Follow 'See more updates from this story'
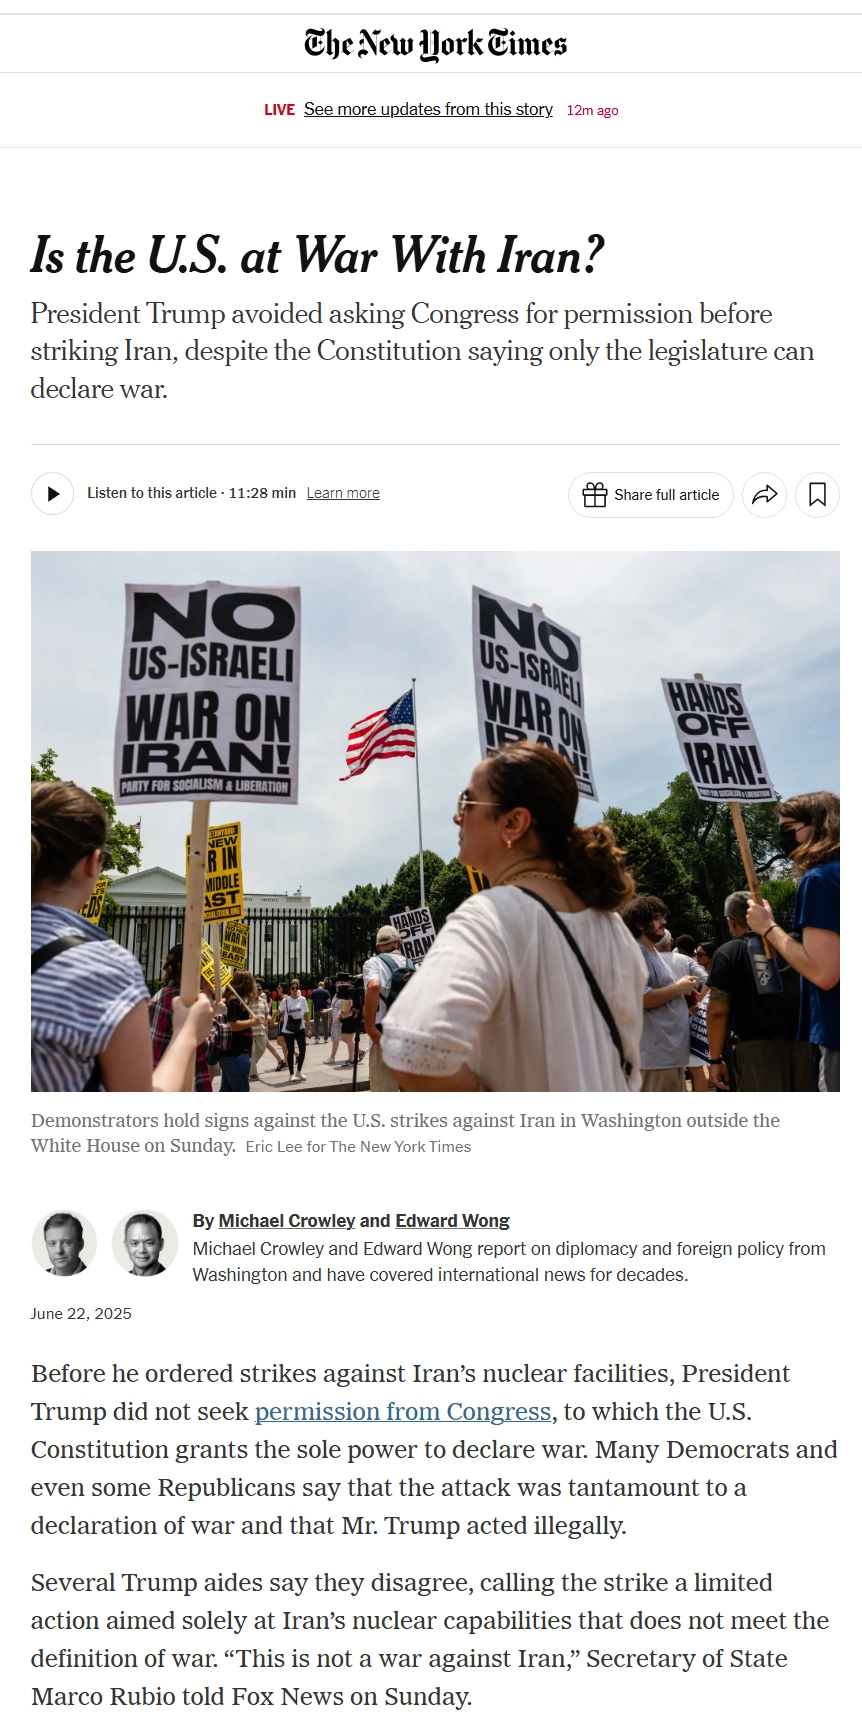The height and width of the screenshot is (1725, 862). (428, 109)
